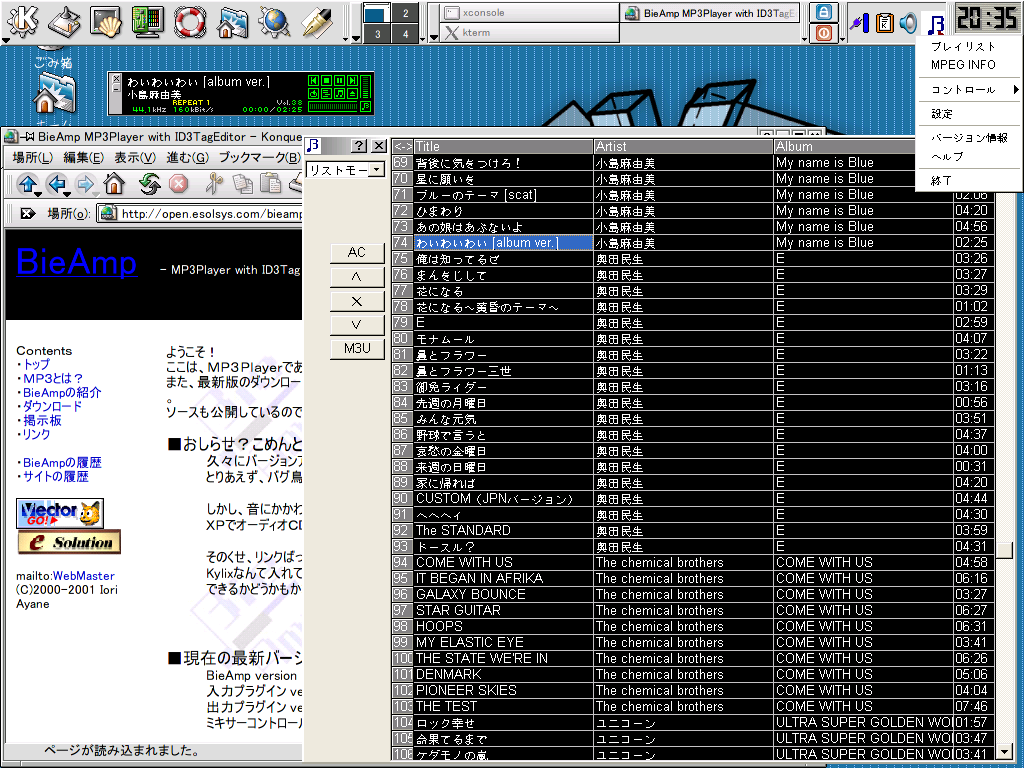Pause playback in the BieAmp mini player

(340, 80)
